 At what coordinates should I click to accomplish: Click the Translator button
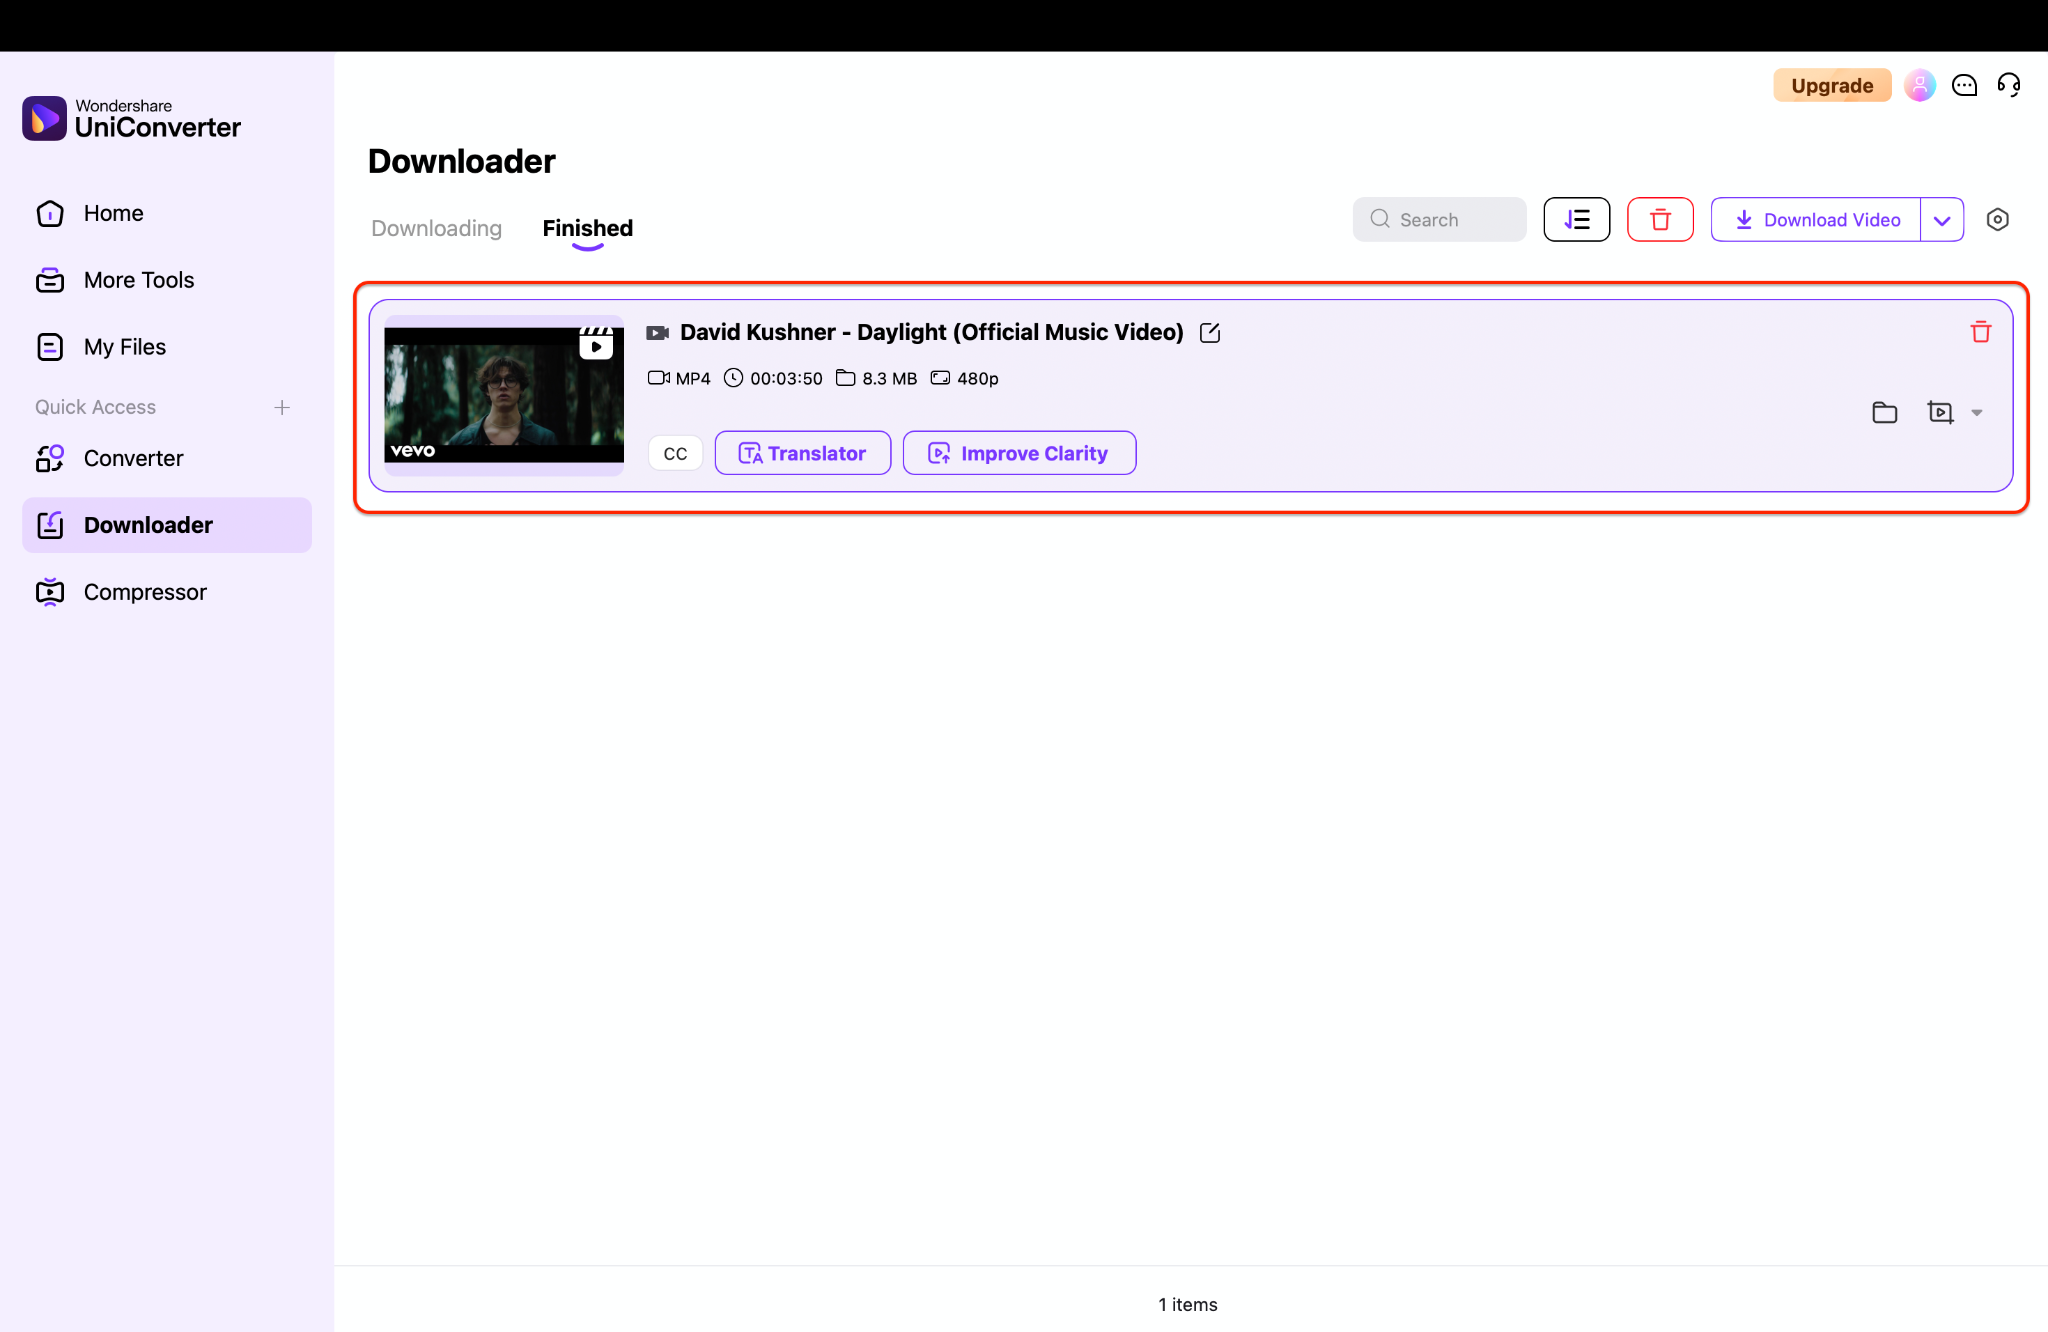(802, 453)
